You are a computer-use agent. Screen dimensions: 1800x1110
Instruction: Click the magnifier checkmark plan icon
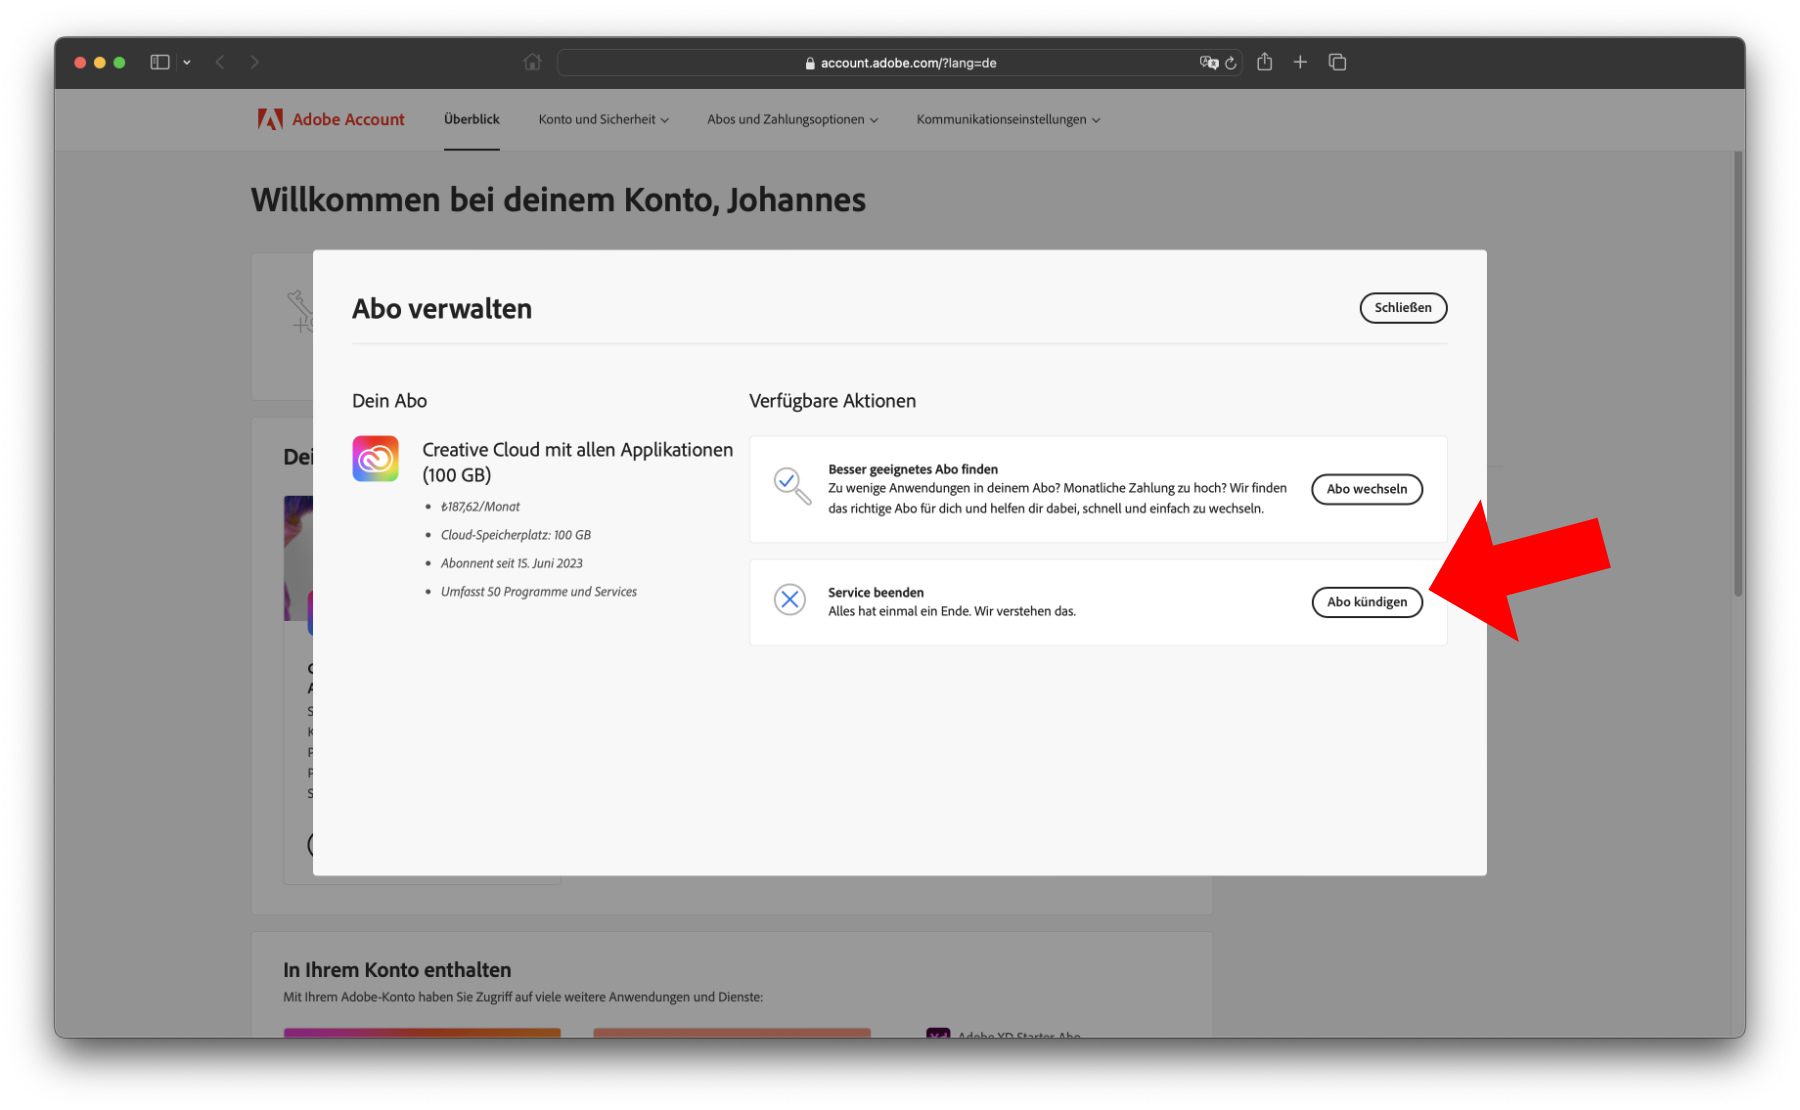click(x=791, y=486)
